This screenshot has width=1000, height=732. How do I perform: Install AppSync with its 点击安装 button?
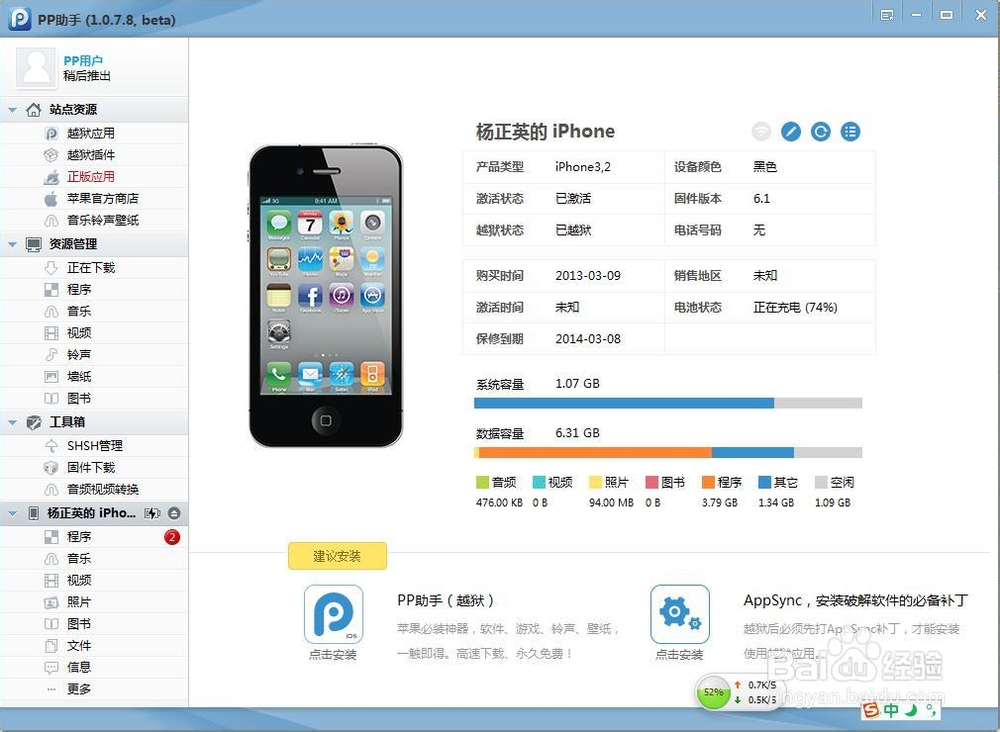[680, 655]
